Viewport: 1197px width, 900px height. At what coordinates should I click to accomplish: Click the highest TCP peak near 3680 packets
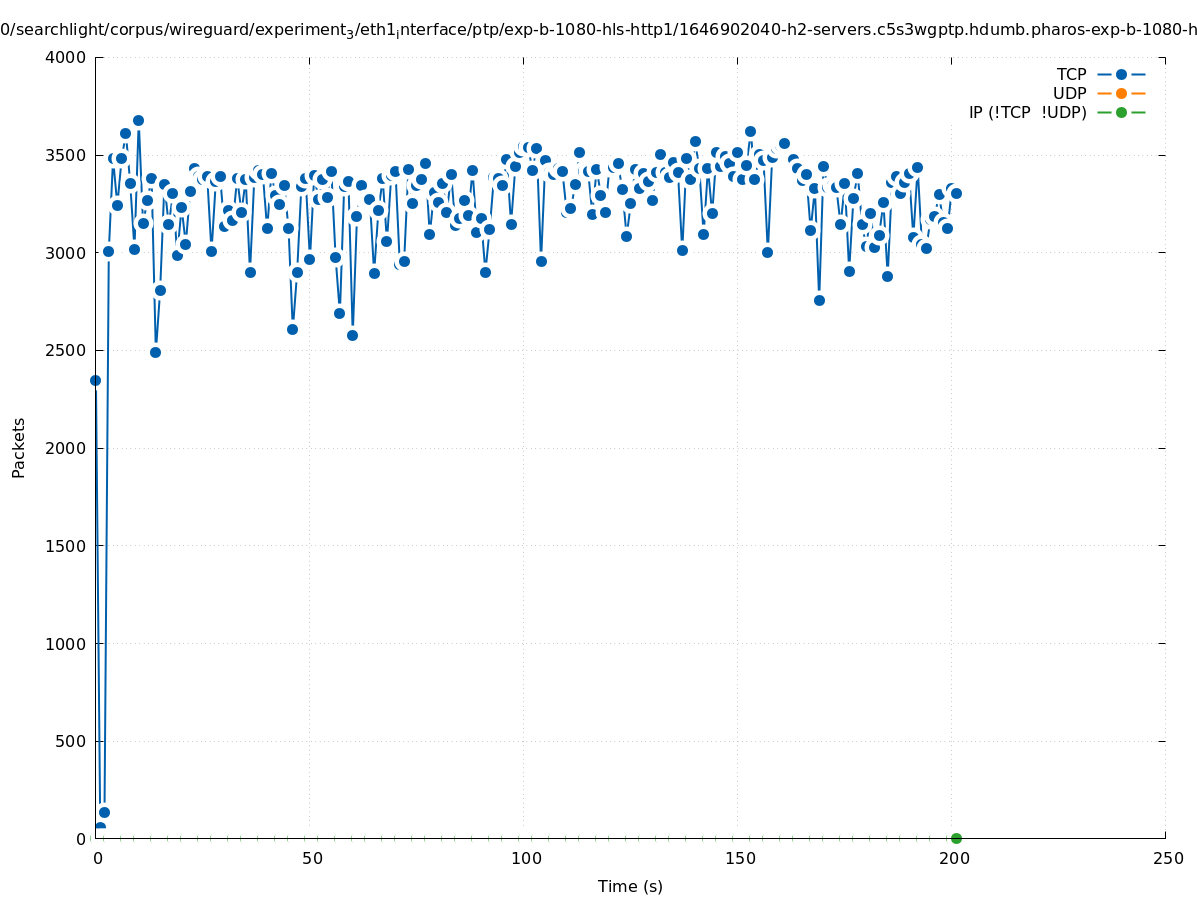138,120
